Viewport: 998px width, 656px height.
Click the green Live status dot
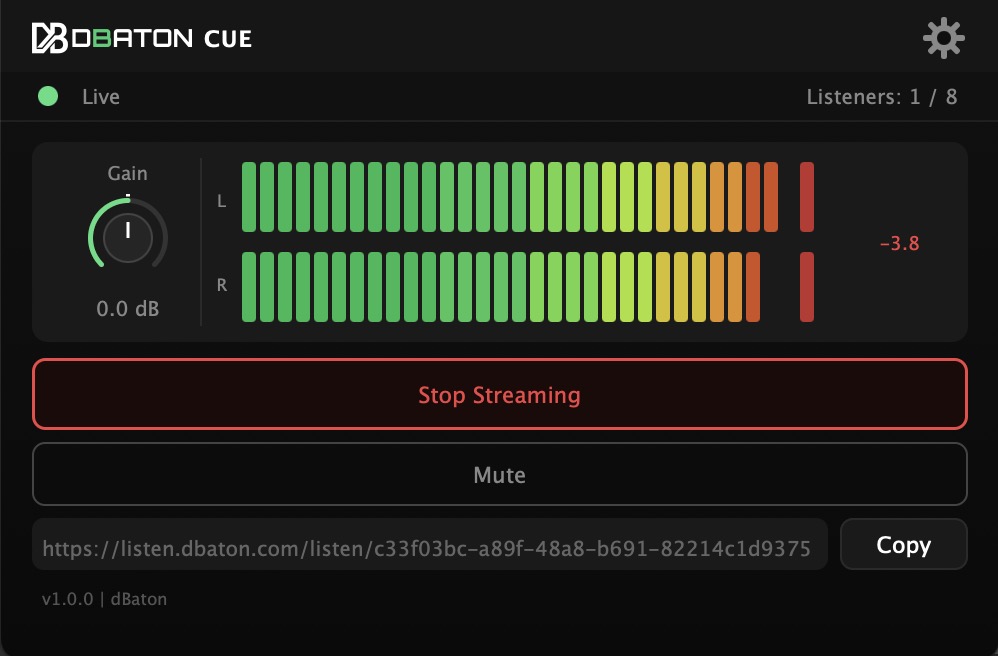click(48, 96)
